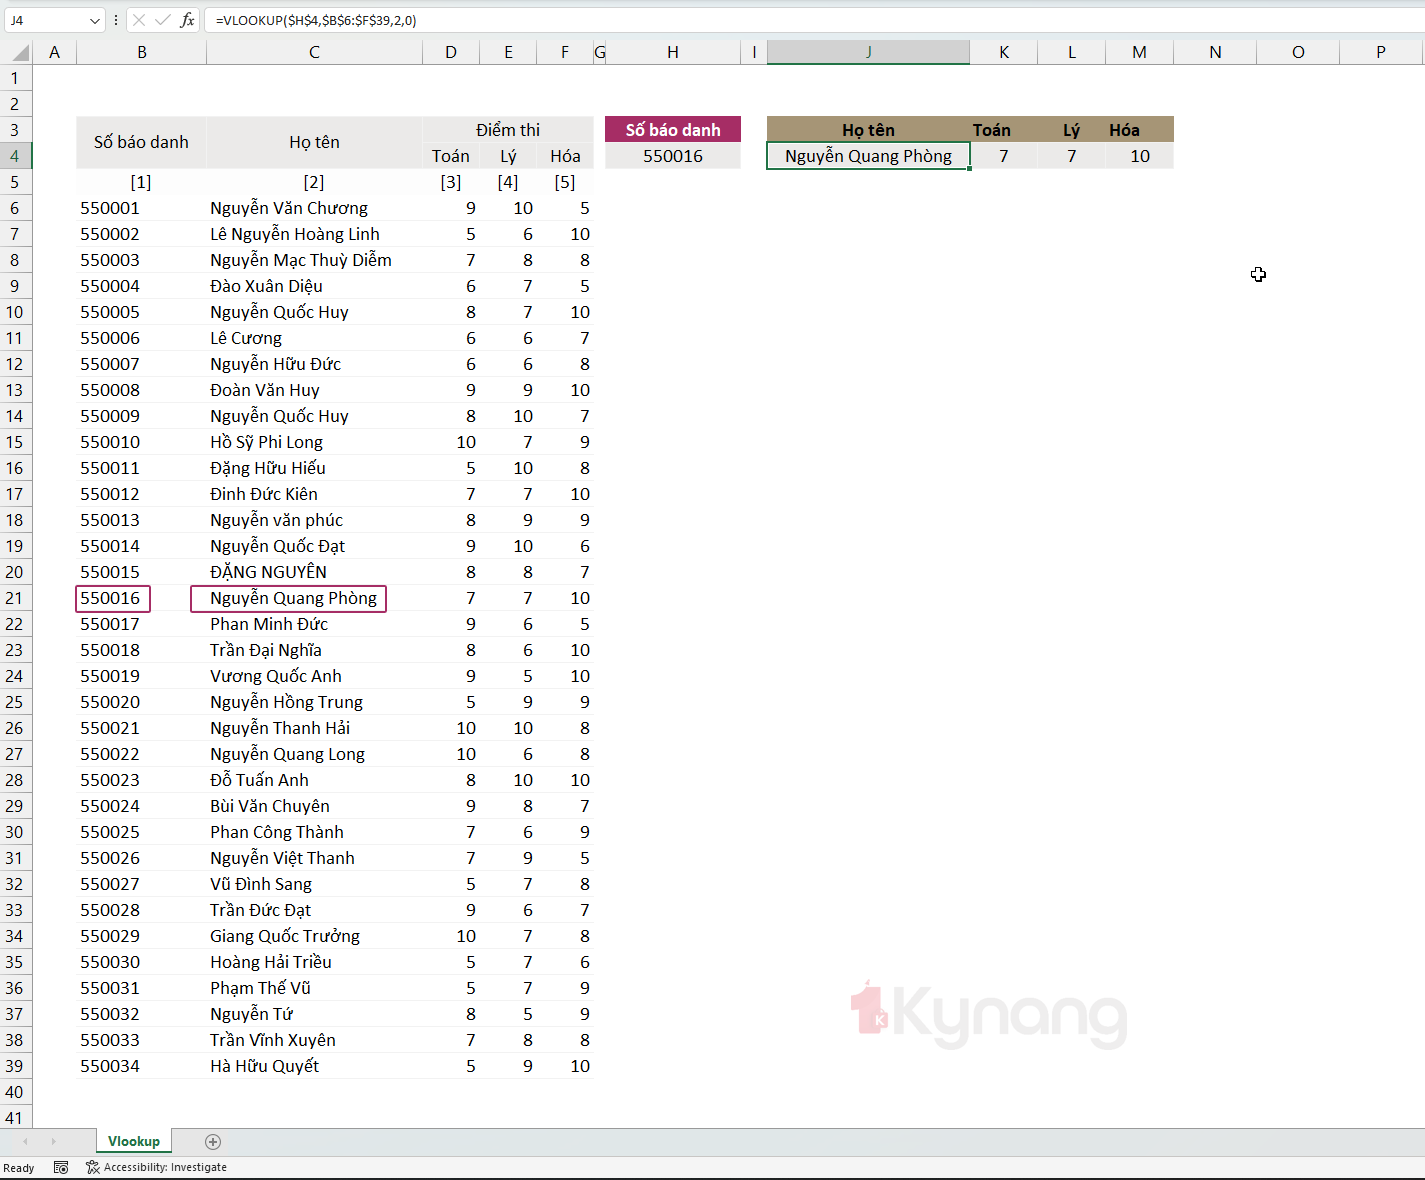This screenshot has width=1425, height=1180.
Task: Click name 'Hà Hữu Quyết'
Action: pyautogui.click(x=265, y=1066)
